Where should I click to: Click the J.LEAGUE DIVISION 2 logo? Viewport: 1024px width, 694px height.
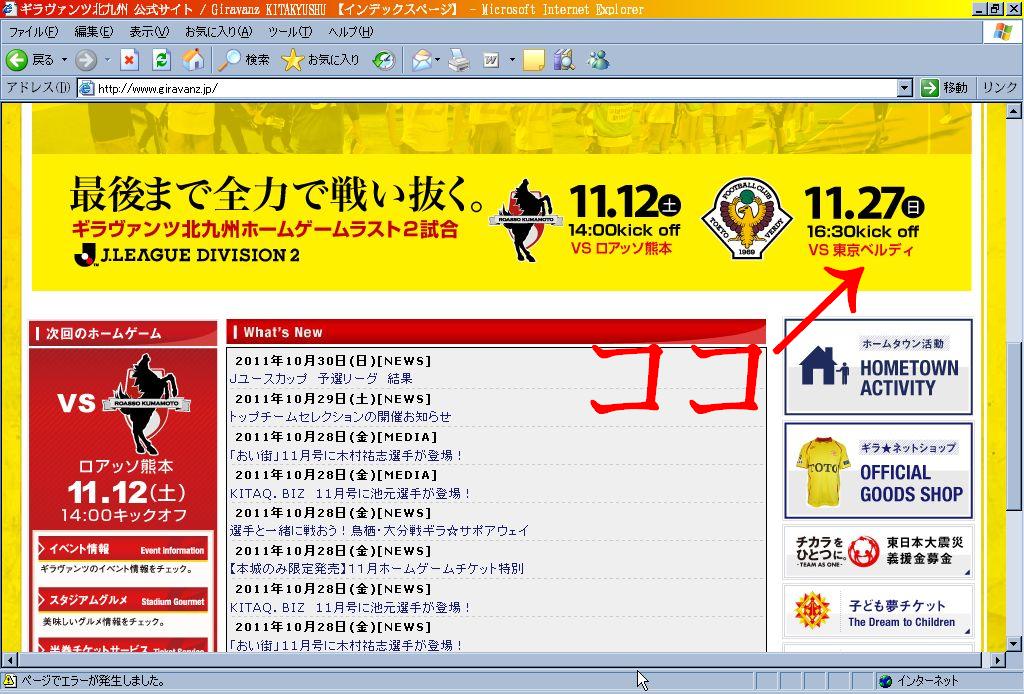[x=186, y=255]
